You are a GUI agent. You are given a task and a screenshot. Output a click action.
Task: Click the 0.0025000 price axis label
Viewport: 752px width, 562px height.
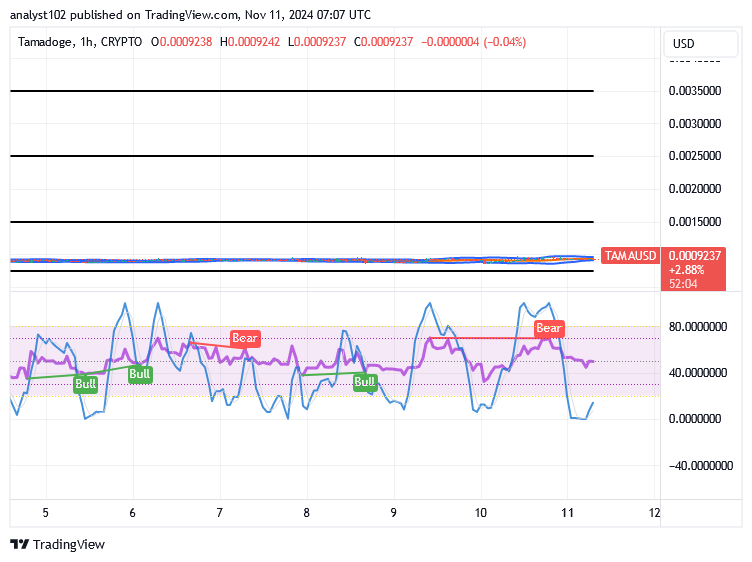(x=695, y=156)
